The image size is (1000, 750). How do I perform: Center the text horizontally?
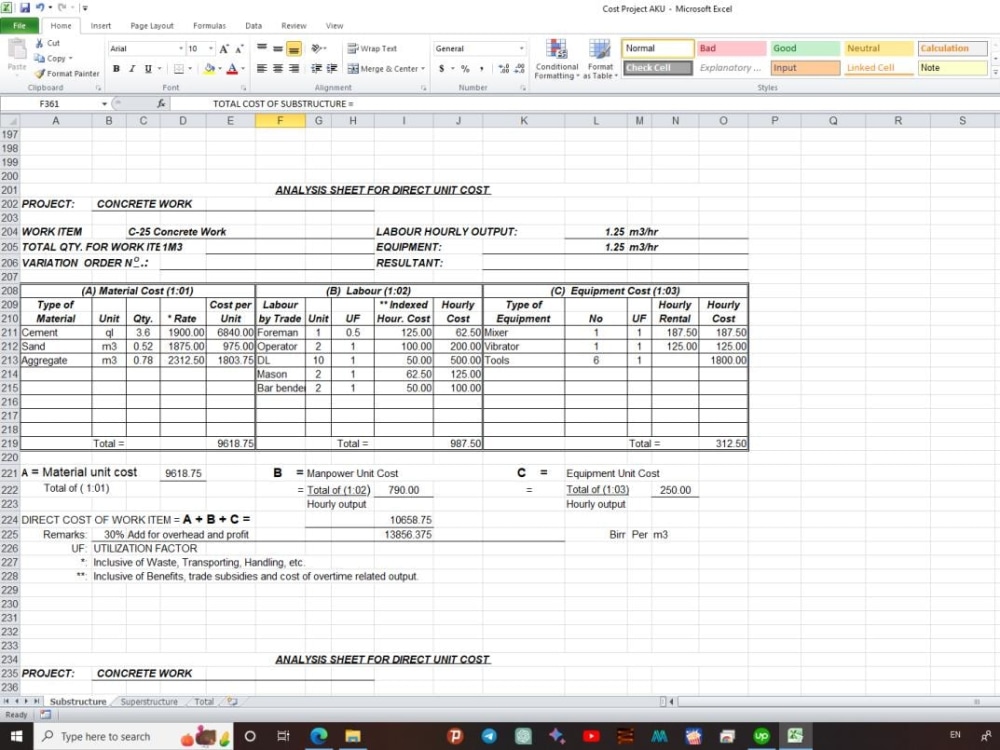tap(278, 68)
